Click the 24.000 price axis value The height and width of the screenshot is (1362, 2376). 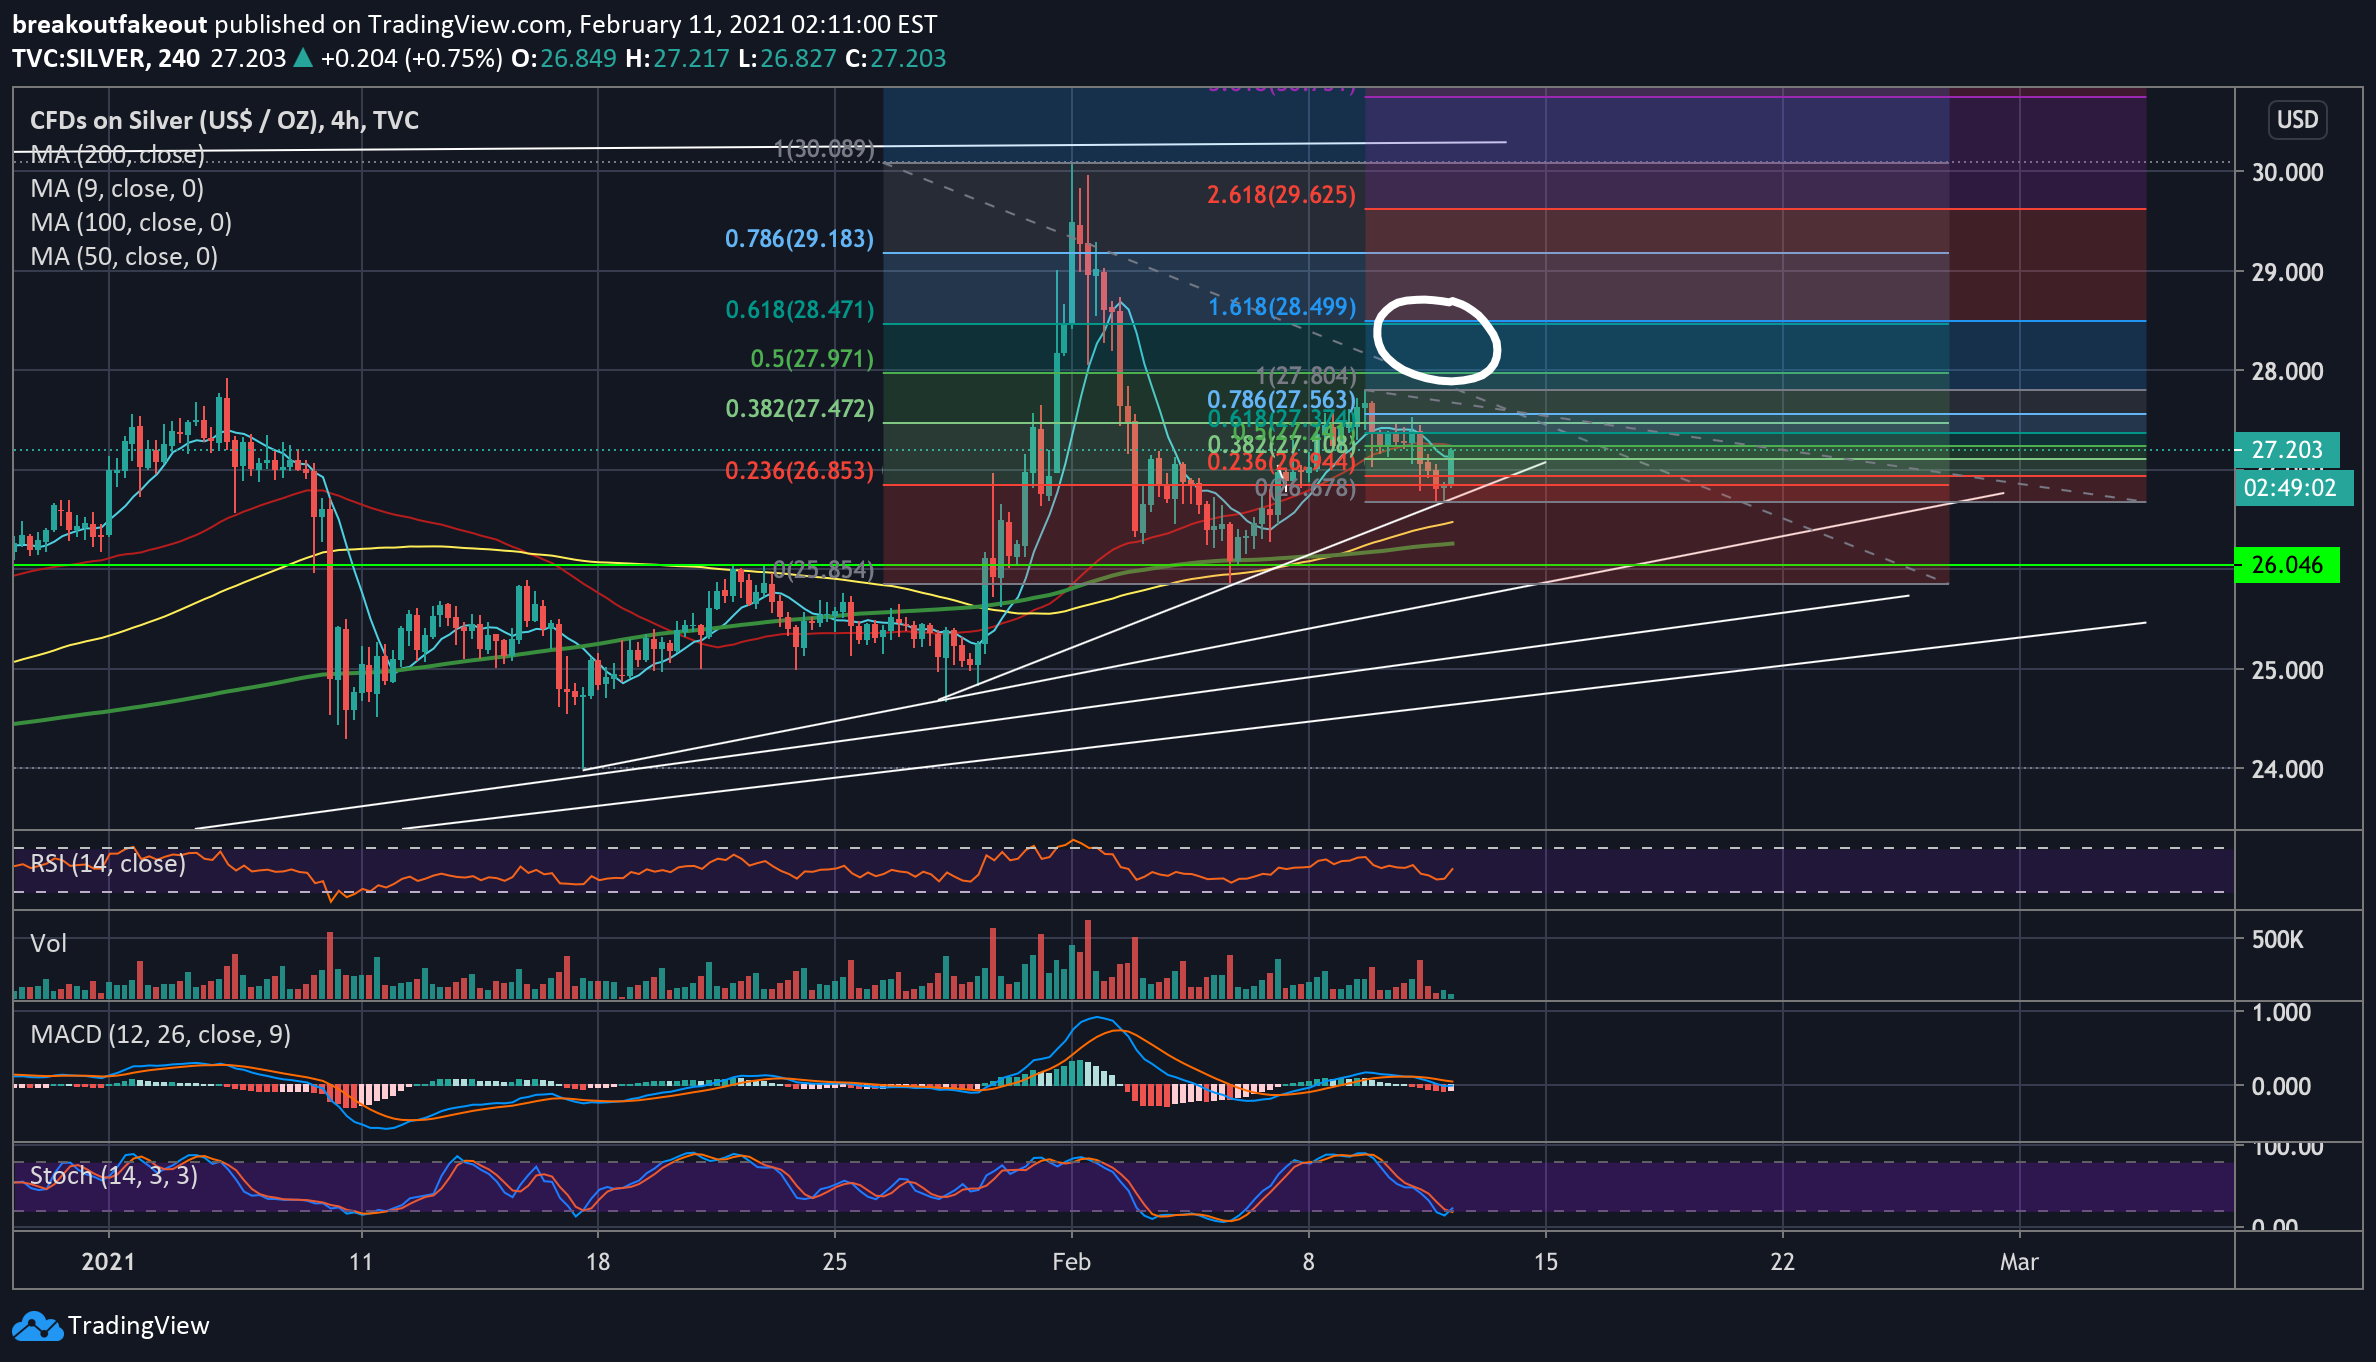(x=2287, y=769)
